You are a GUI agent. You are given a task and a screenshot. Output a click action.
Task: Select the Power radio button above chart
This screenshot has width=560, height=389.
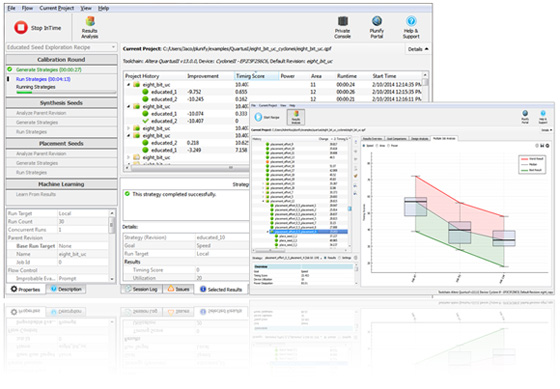pyautogui.click(x=389, y=146)
